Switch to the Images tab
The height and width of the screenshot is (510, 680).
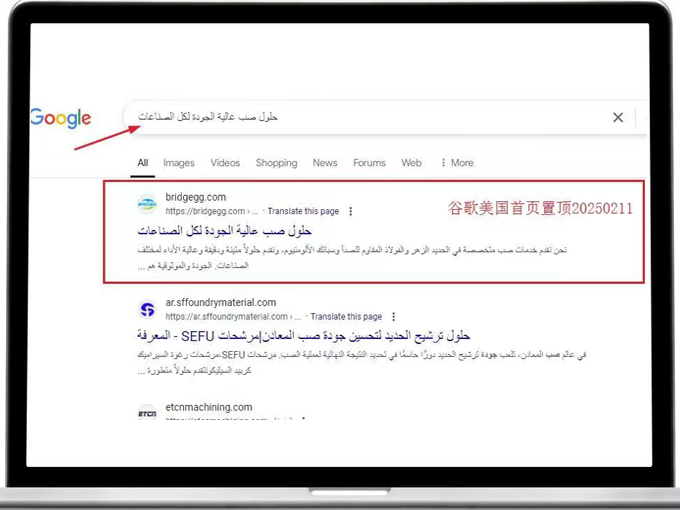point(179,163)
